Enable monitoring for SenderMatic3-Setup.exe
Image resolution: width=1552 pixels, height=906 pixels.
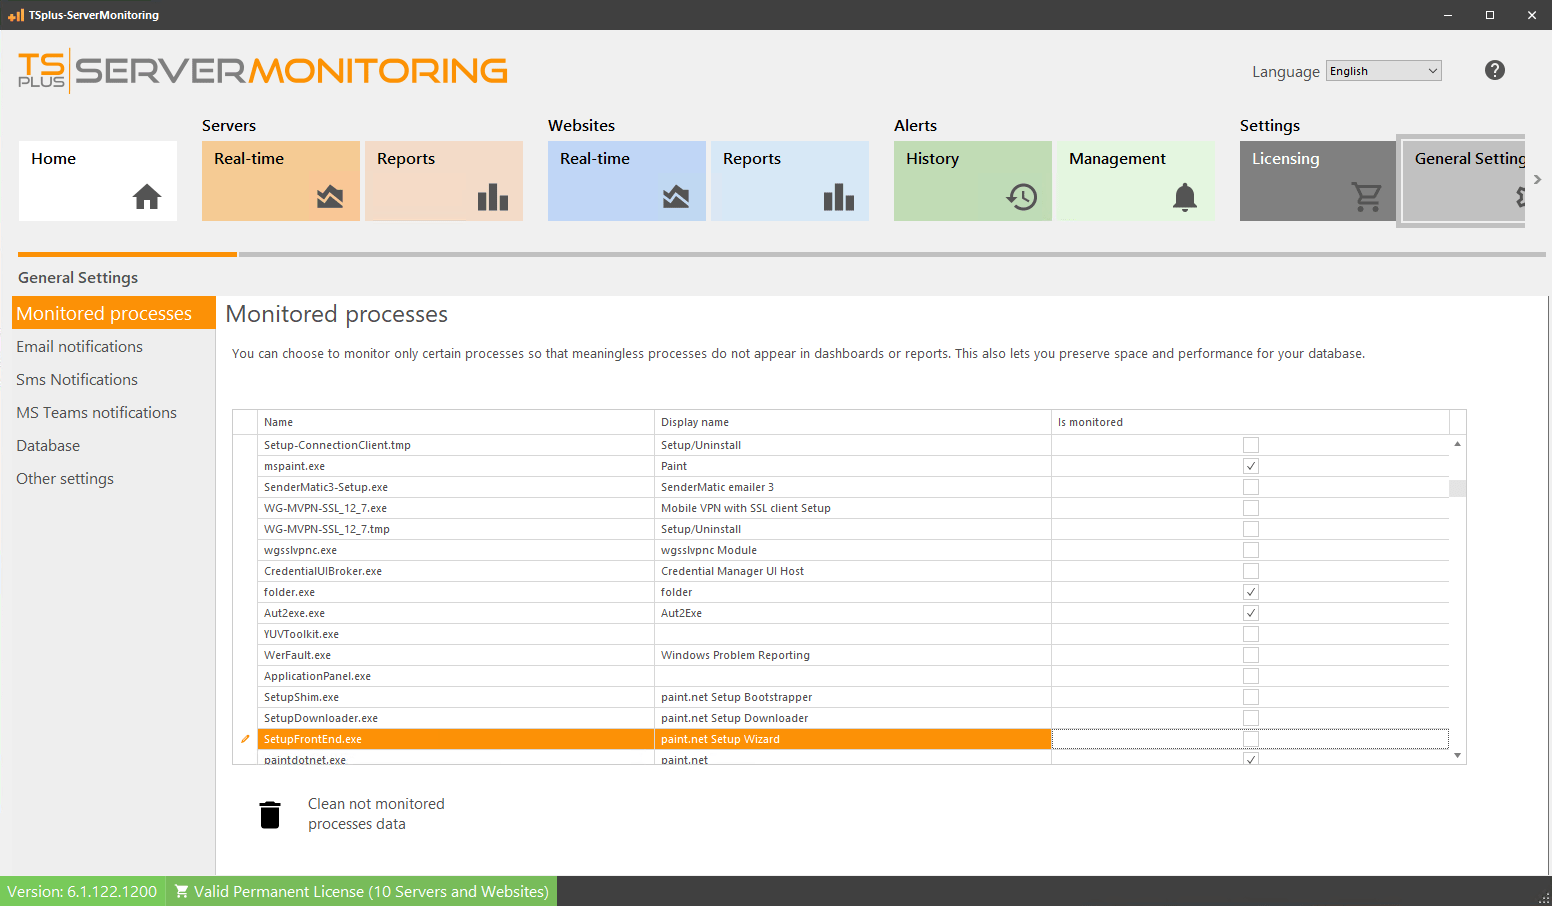coord(1251,487)
